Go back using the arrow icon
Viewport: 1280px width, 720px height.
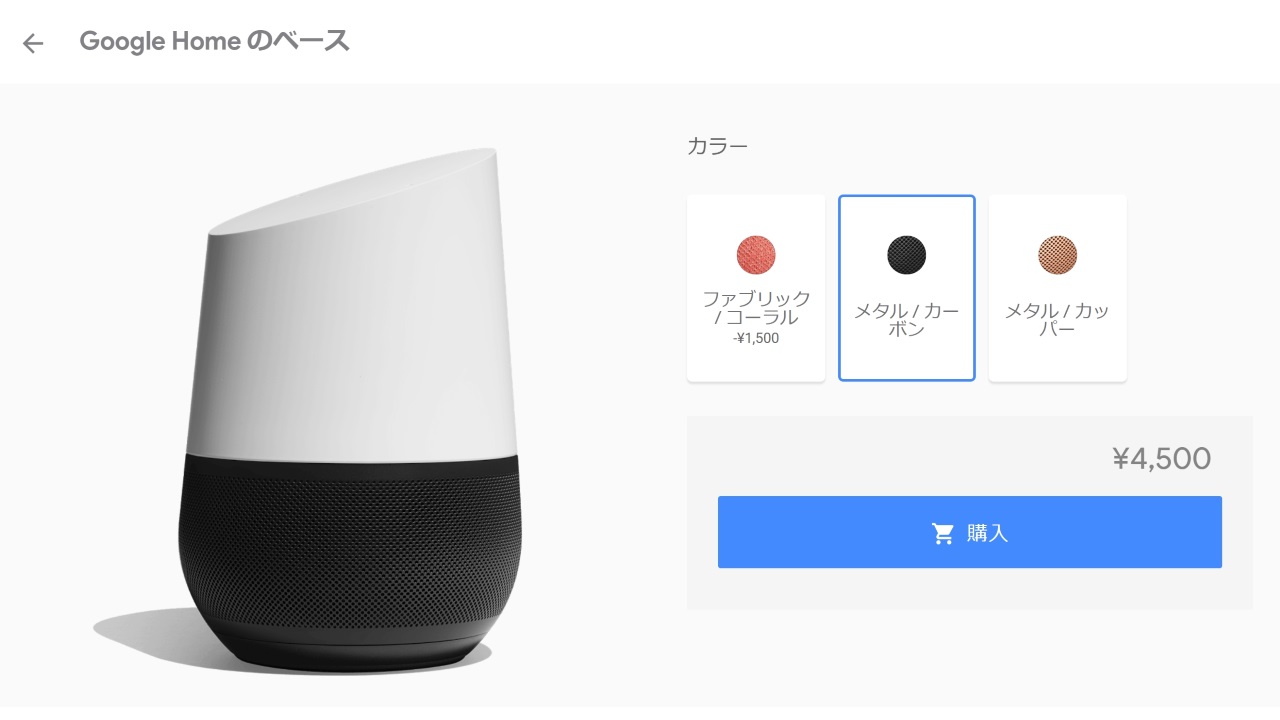(x=33, y=43)
